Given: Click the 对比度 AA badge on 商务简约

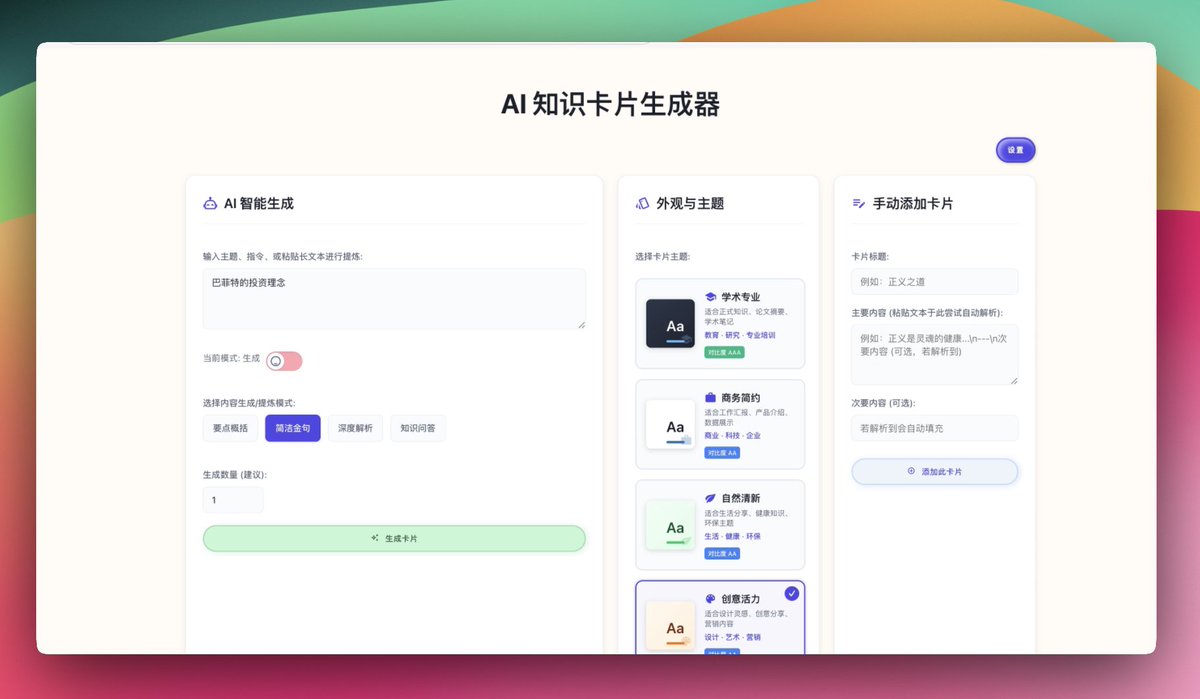Looking at the screenshot, I should point(722,453).
